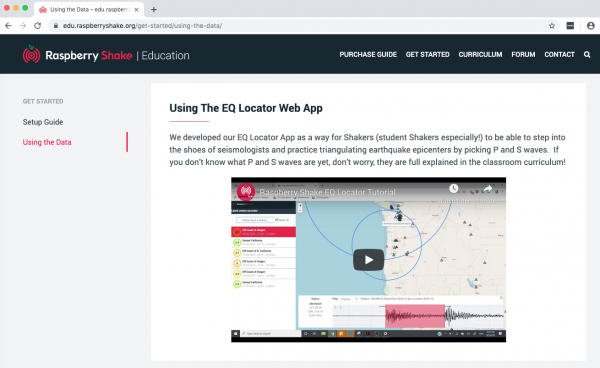Open the Raspberry Shake EQ Locator Tutorial title
Viewport: 600px width, 368px height.
pyautogui.click(x=328, y=192)
